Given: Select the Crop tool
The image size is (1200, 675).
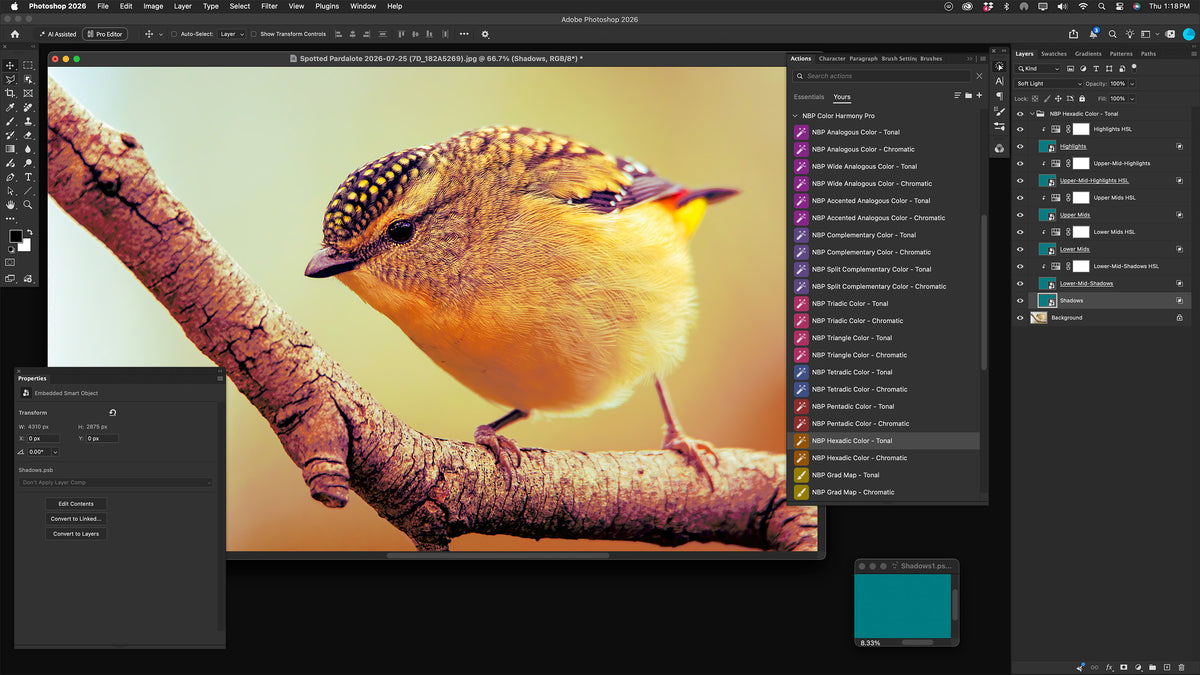Looking at the screenshot, I should click(11, 93).
